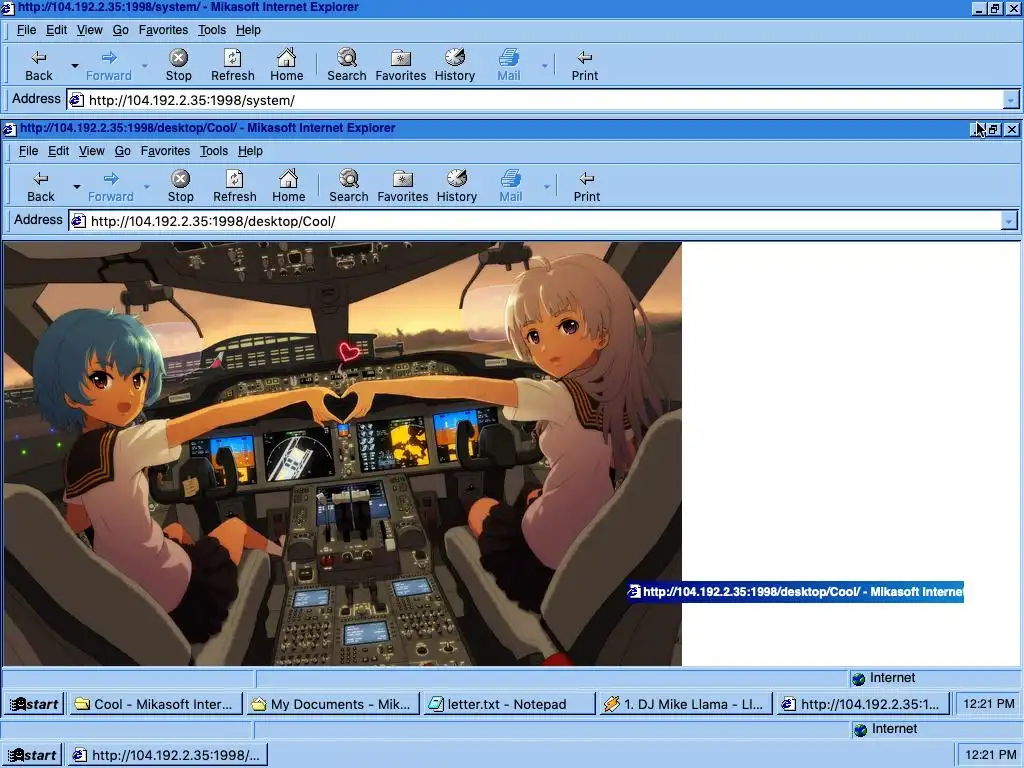Click Refresh in the outer system window toolbar

coord(232,66)
